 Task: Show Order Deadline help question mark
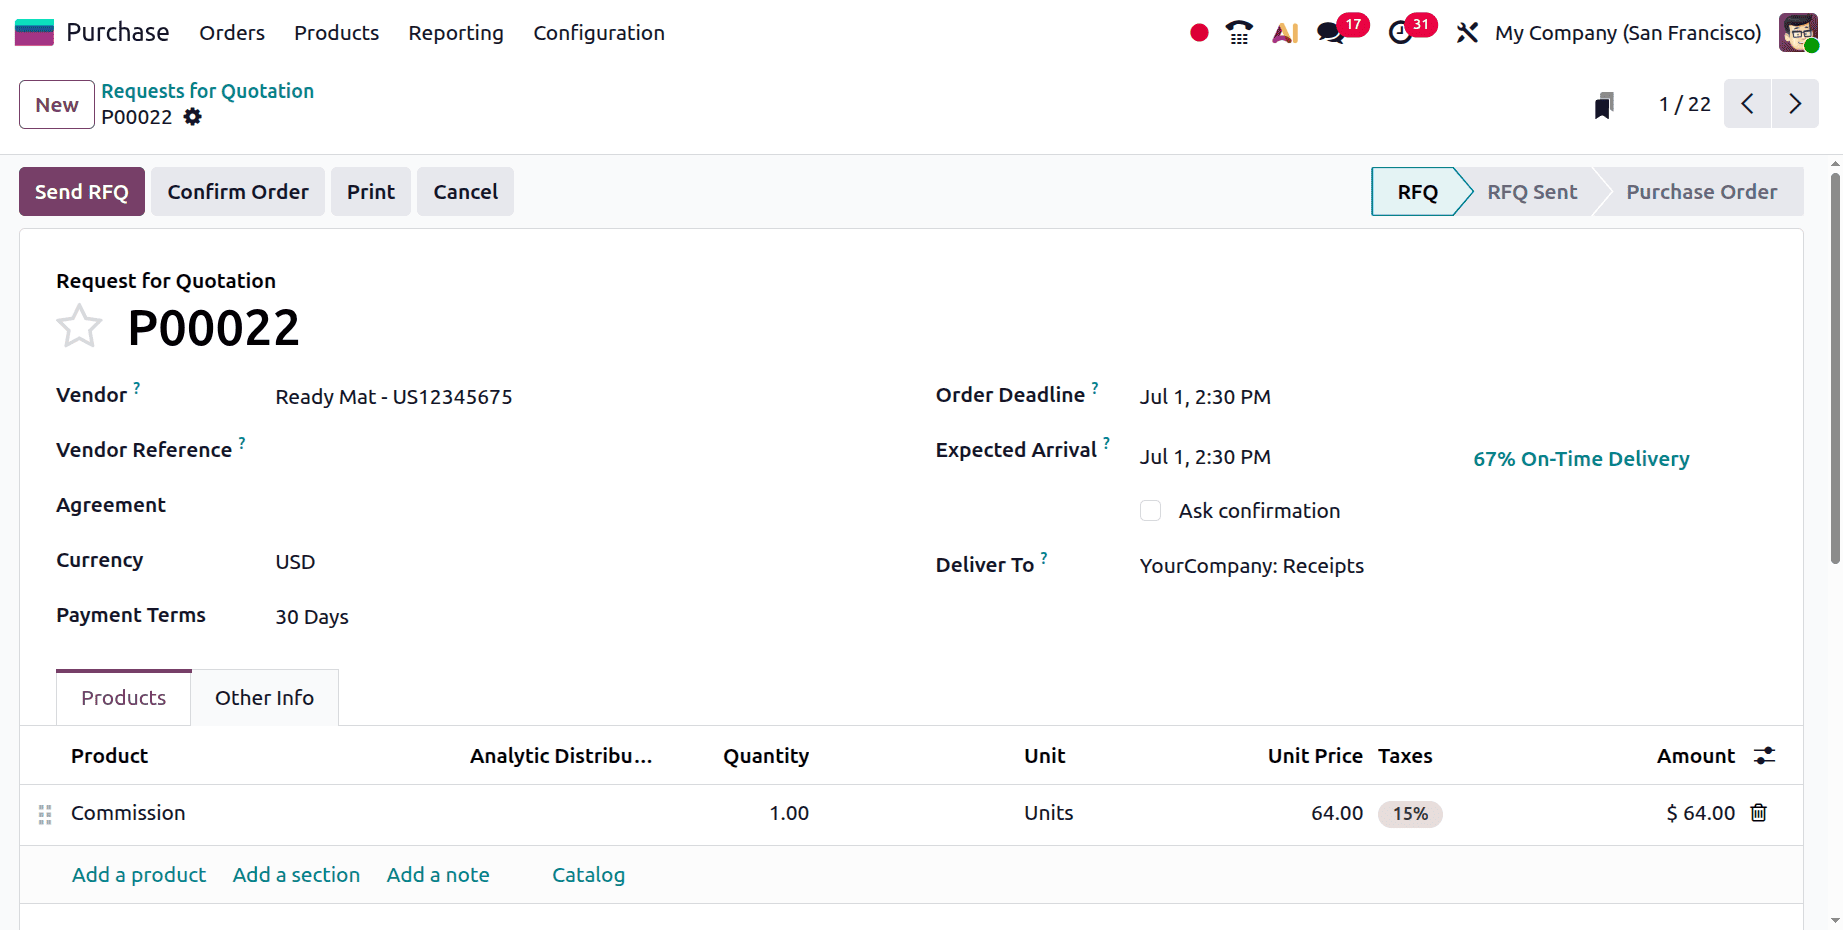(x=1095, y=387)
